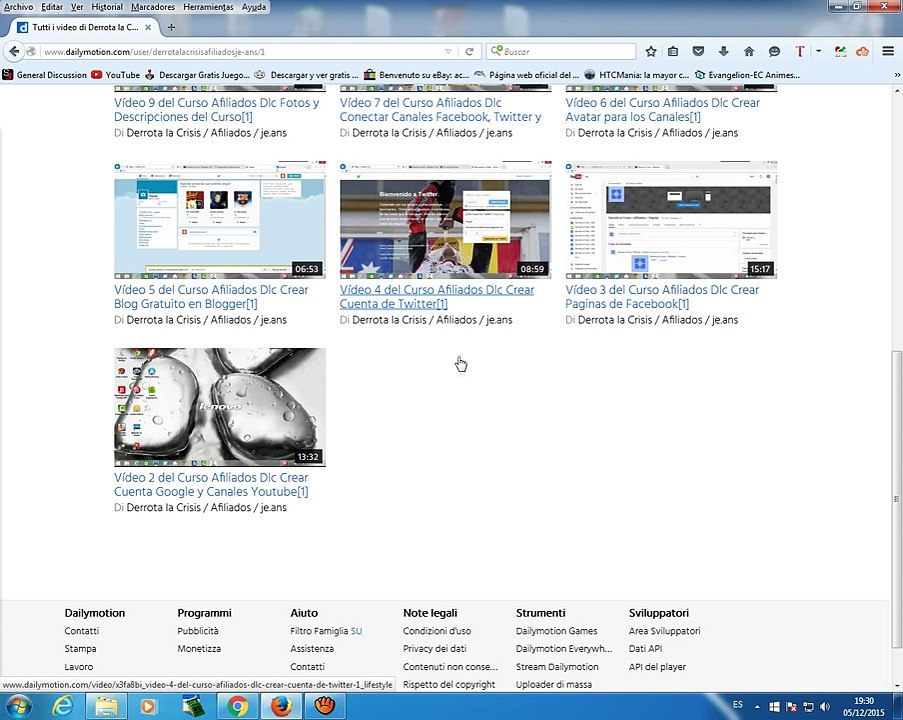Viewport: 903px width, 720px height.
Task: Open Dailymotion Games footer link
Action: [x=556, y=631]
